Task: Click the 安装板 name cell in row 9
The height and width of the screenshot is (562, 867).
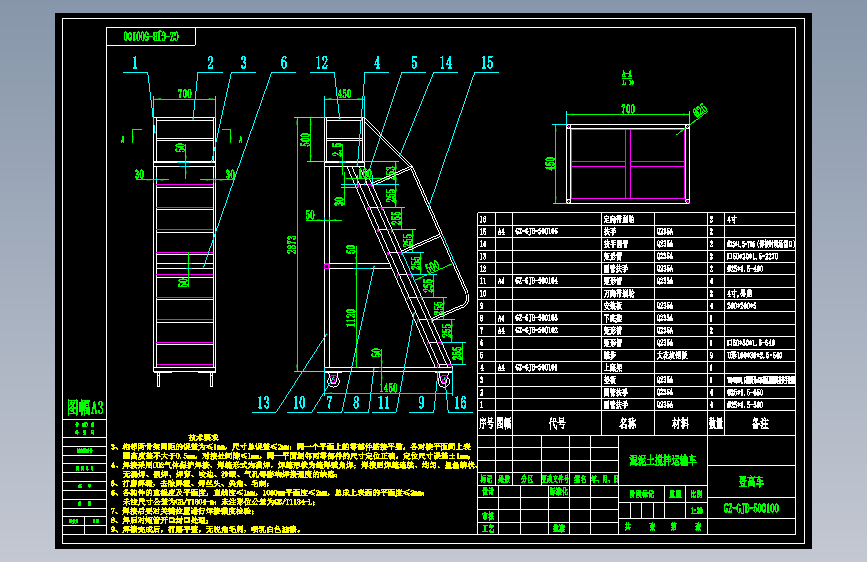Action: pyautogui.click(x=613, y=306)
